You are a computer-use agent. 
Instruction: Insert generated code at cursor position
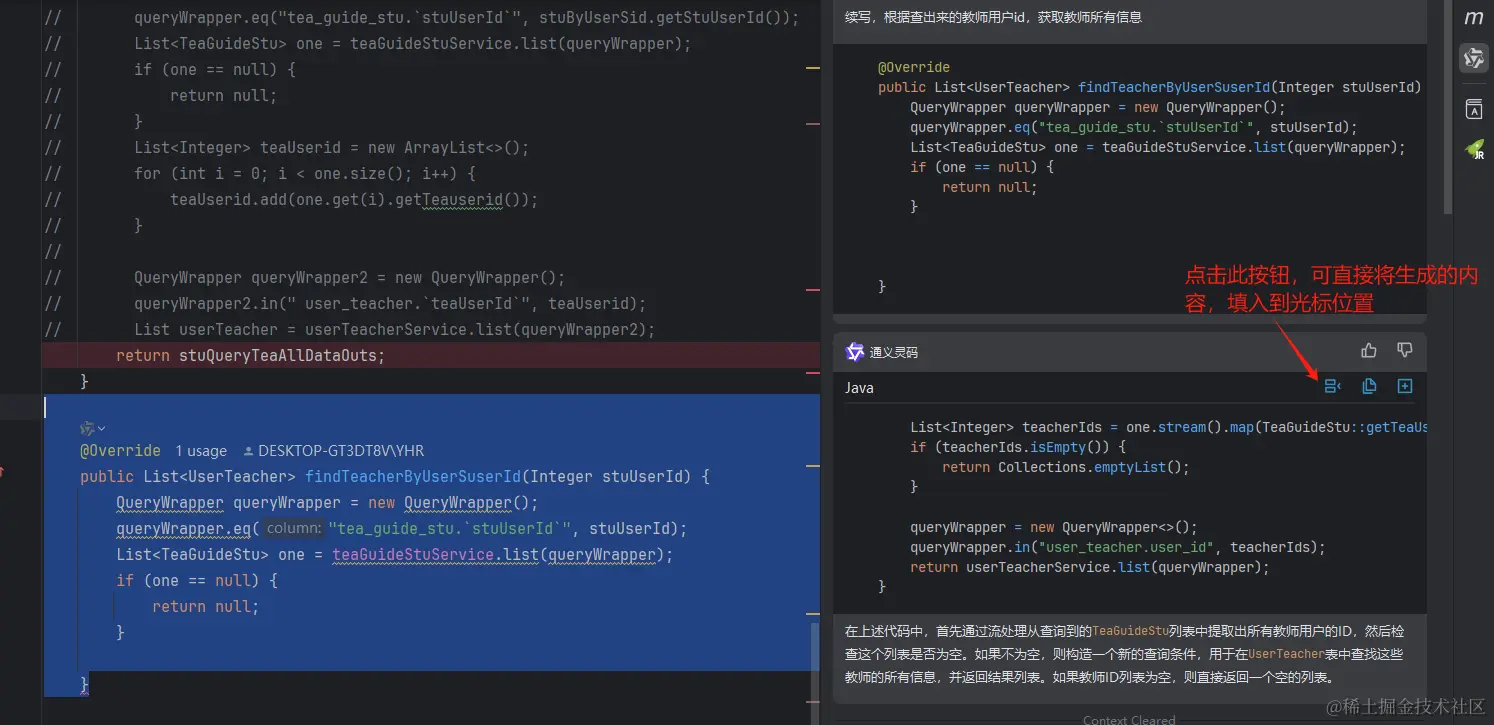(1333, 386)
